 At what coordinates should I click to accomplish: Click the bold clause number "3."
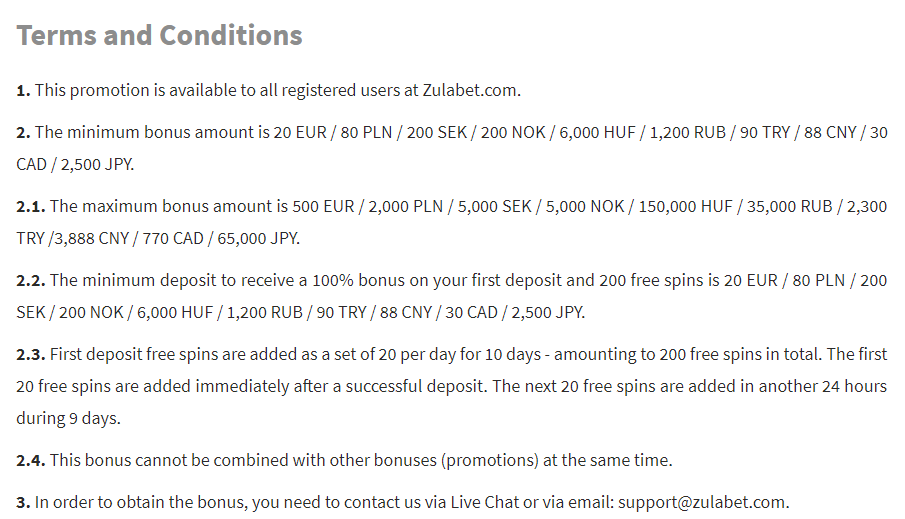point(23,502)
